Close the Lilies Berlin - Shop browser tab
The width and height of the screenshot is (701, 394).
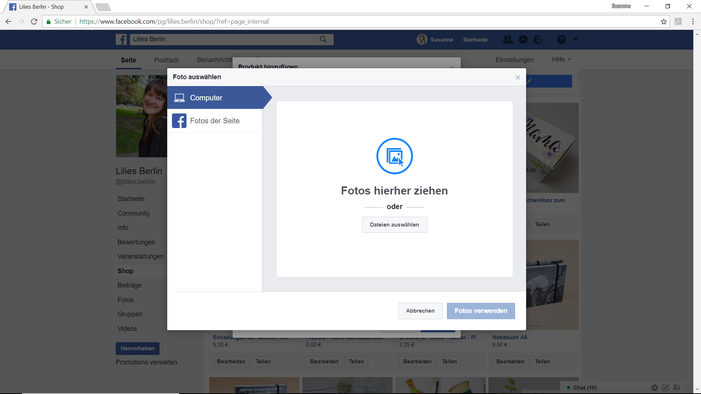point(86,7)
